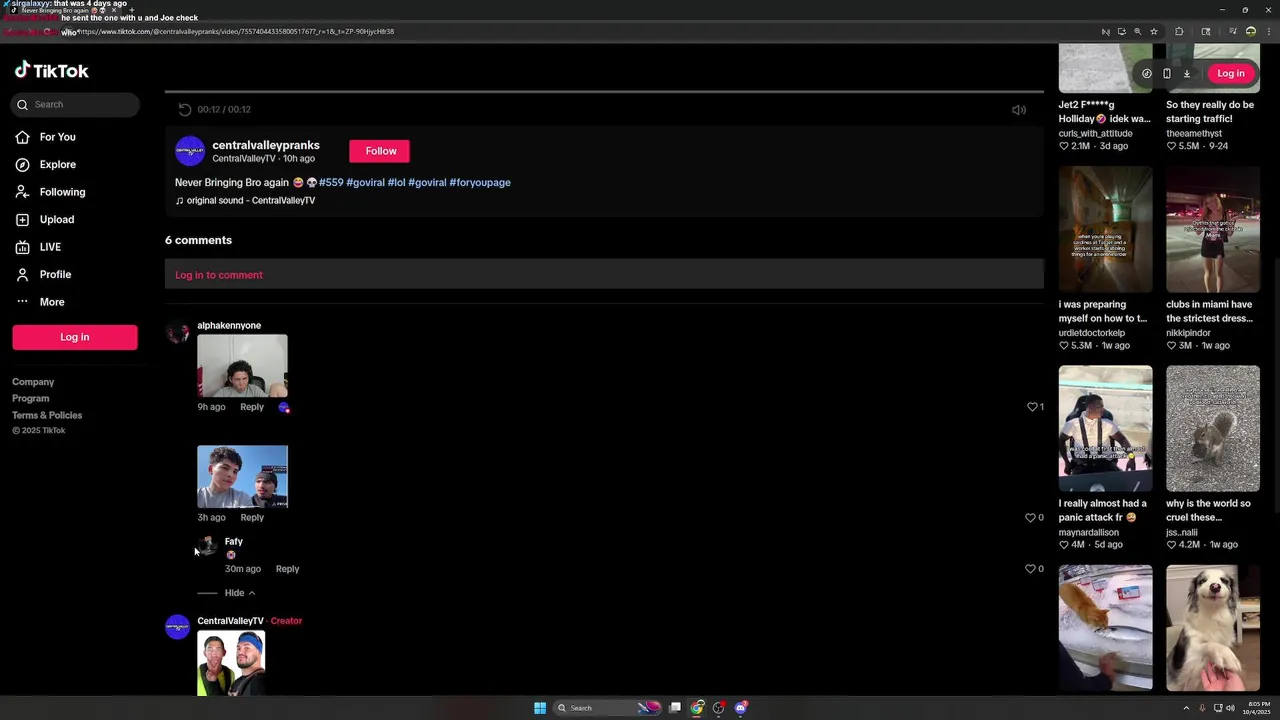Screen dimensions: 1280x720
Task: Expand the Terms & Policies footer section
Action: [x=47, y=415]
